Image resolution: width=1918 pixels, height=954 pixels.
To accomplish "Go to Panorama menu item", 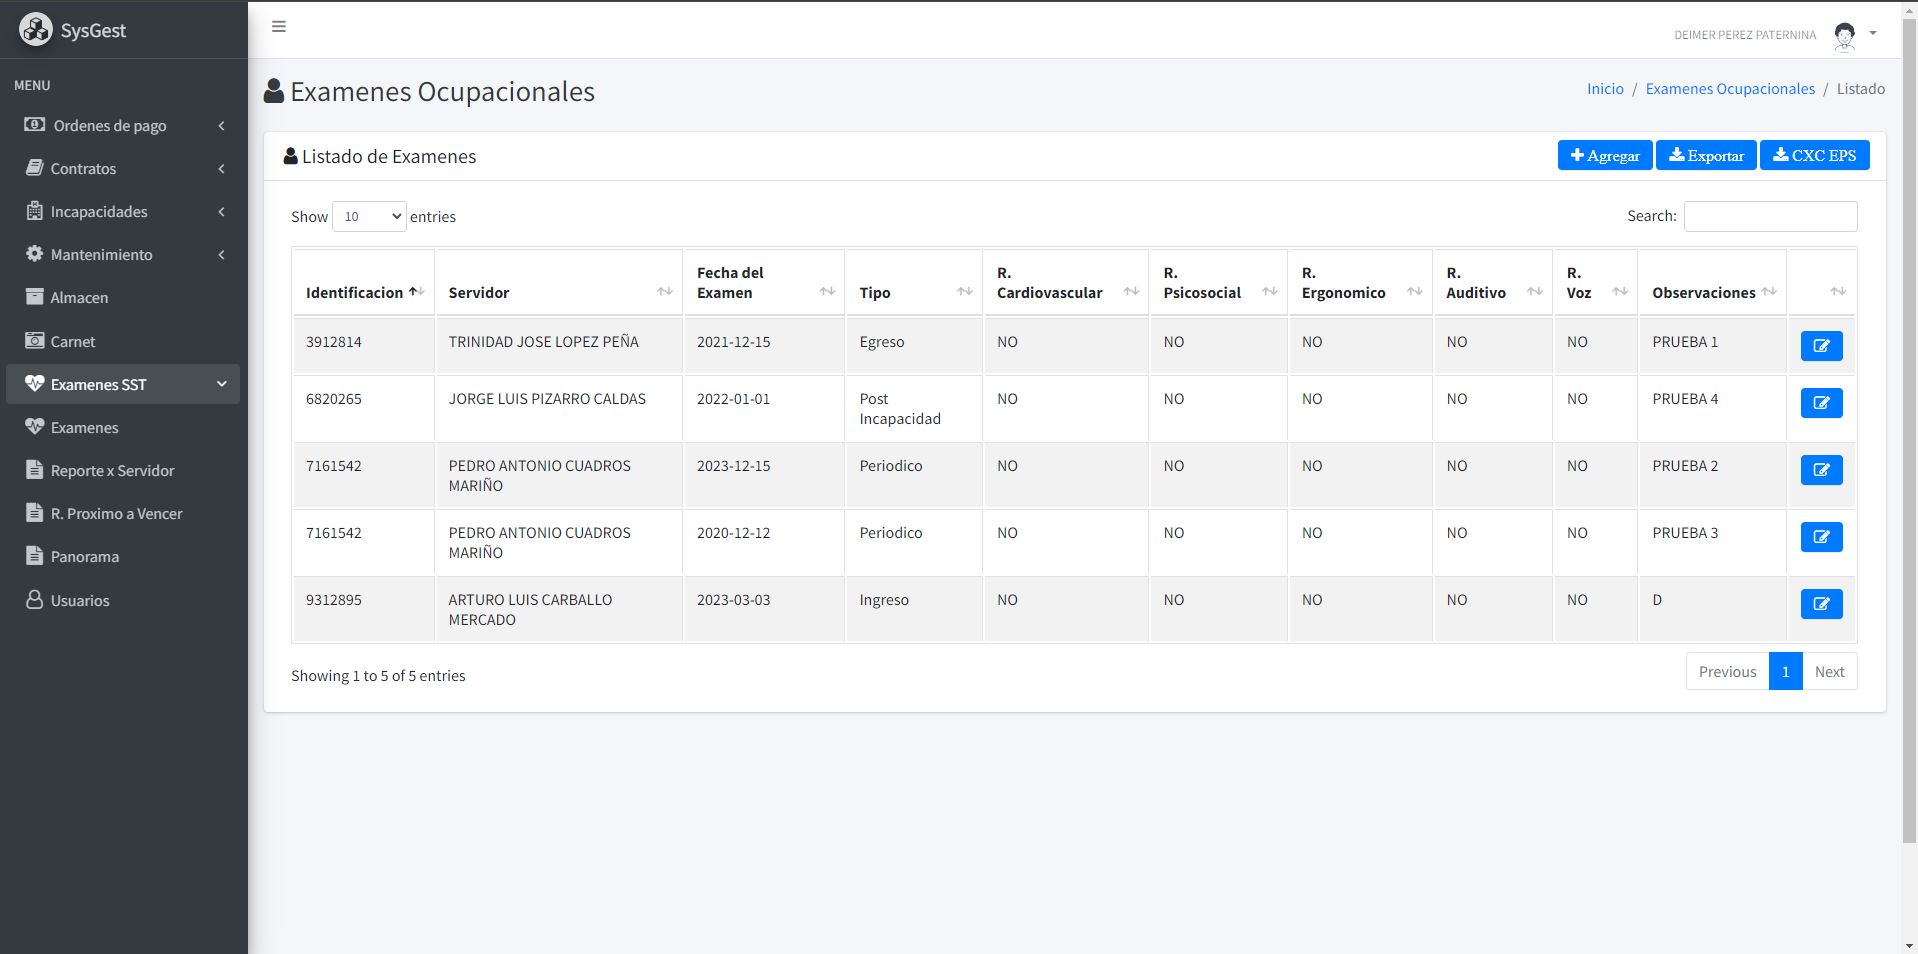I will click(x=84, y=557).
